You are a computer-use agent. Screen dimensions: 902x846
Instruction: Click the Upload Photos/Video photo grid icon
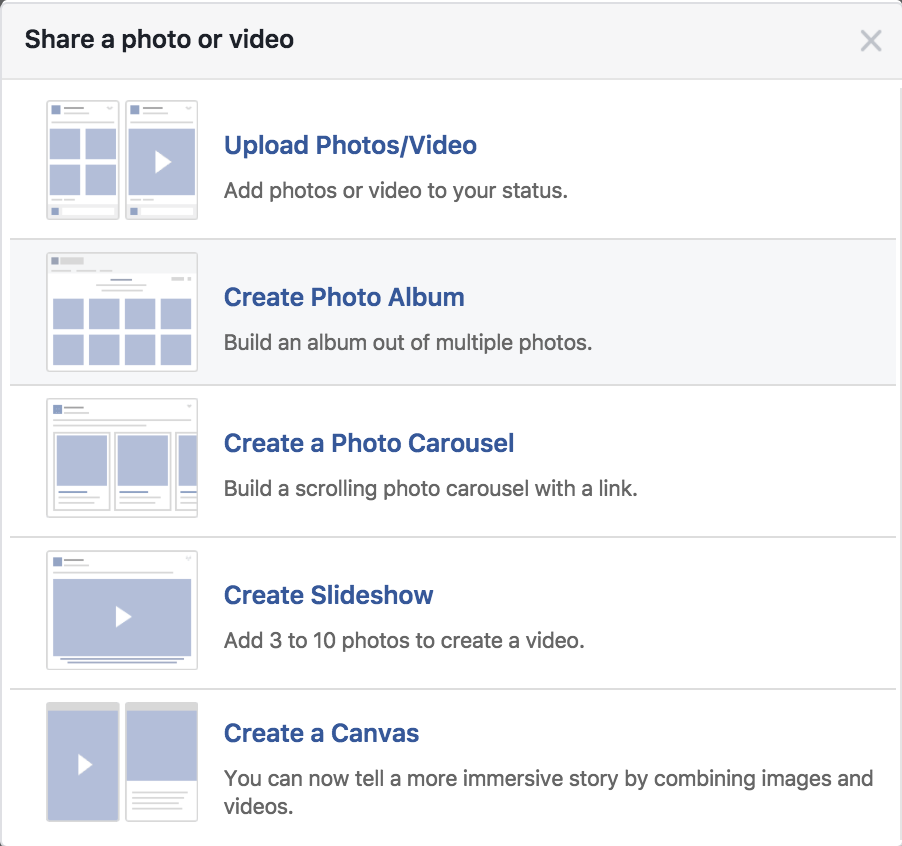click(83, 160)
